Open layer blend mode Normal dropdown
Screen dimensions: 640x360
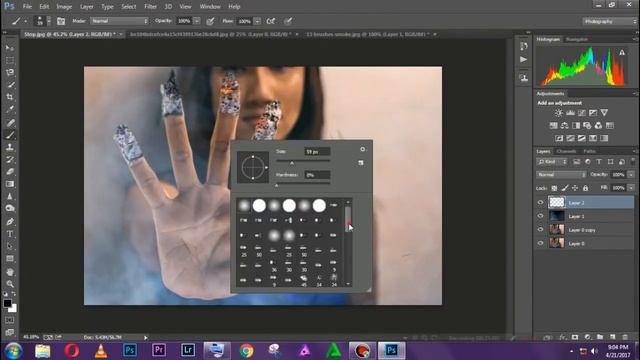point(561,175)
